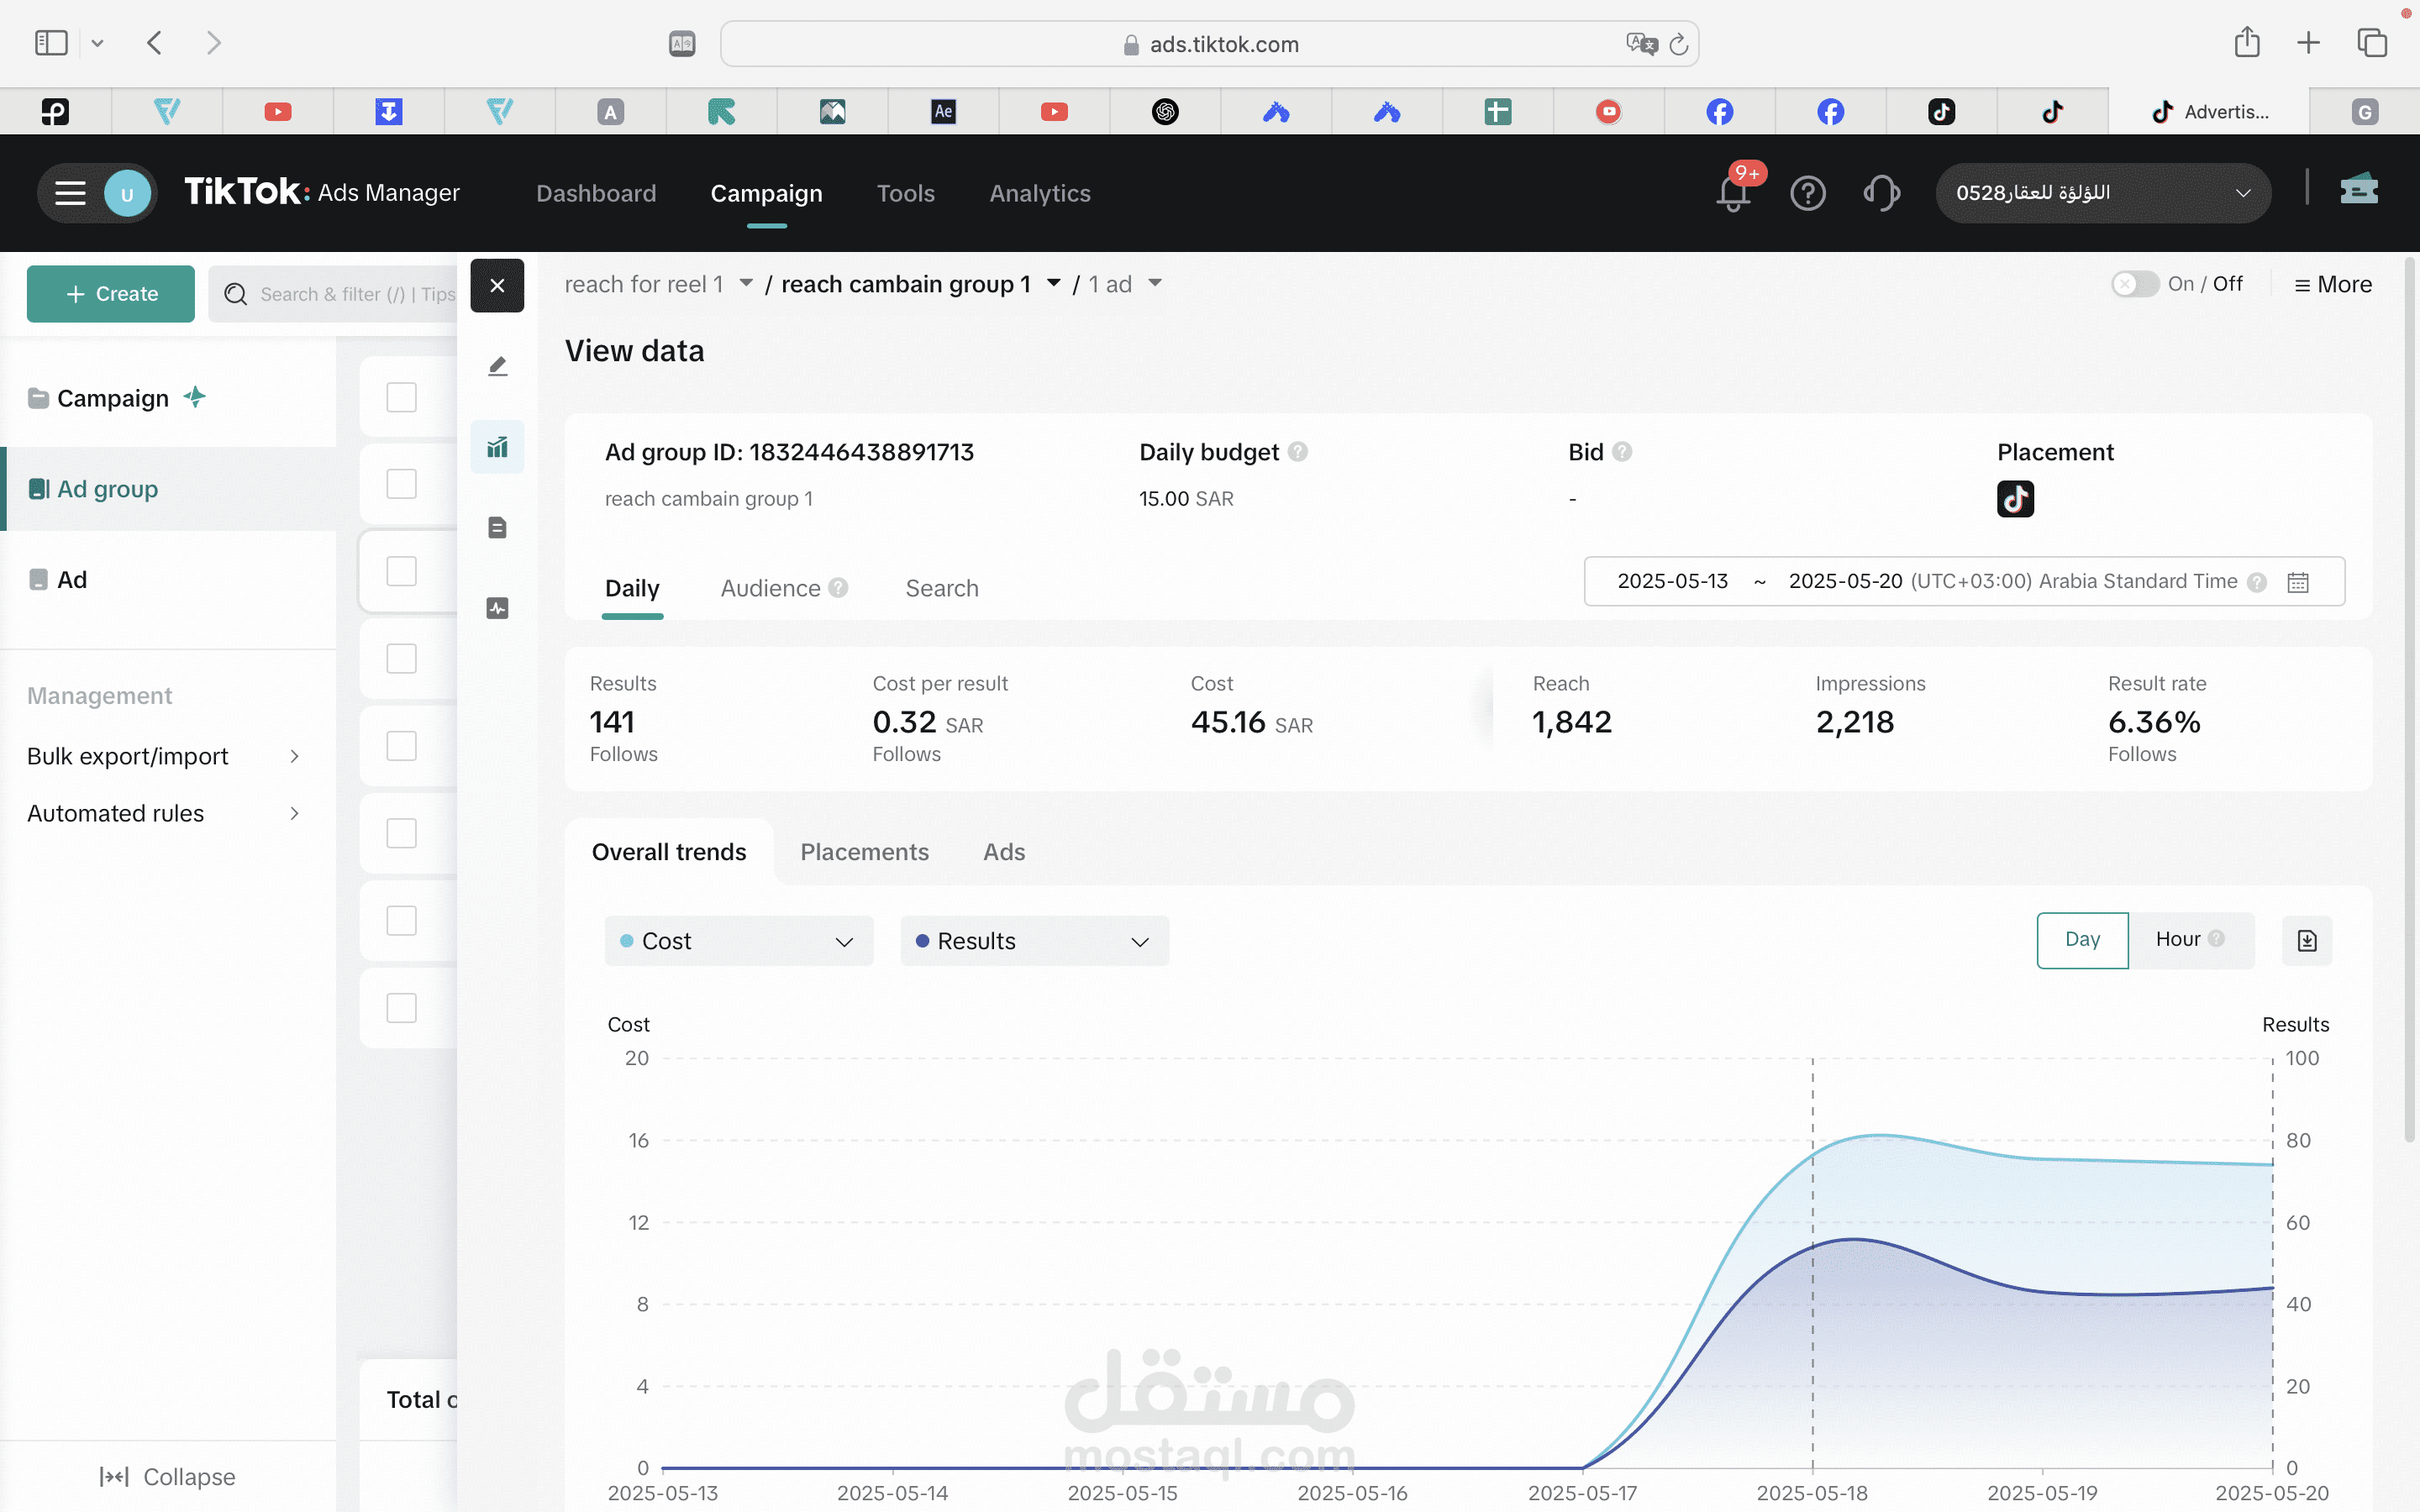Toggle the On / Off ad group switch
The image size is (2420, 1512).
tap(2134, 284)
